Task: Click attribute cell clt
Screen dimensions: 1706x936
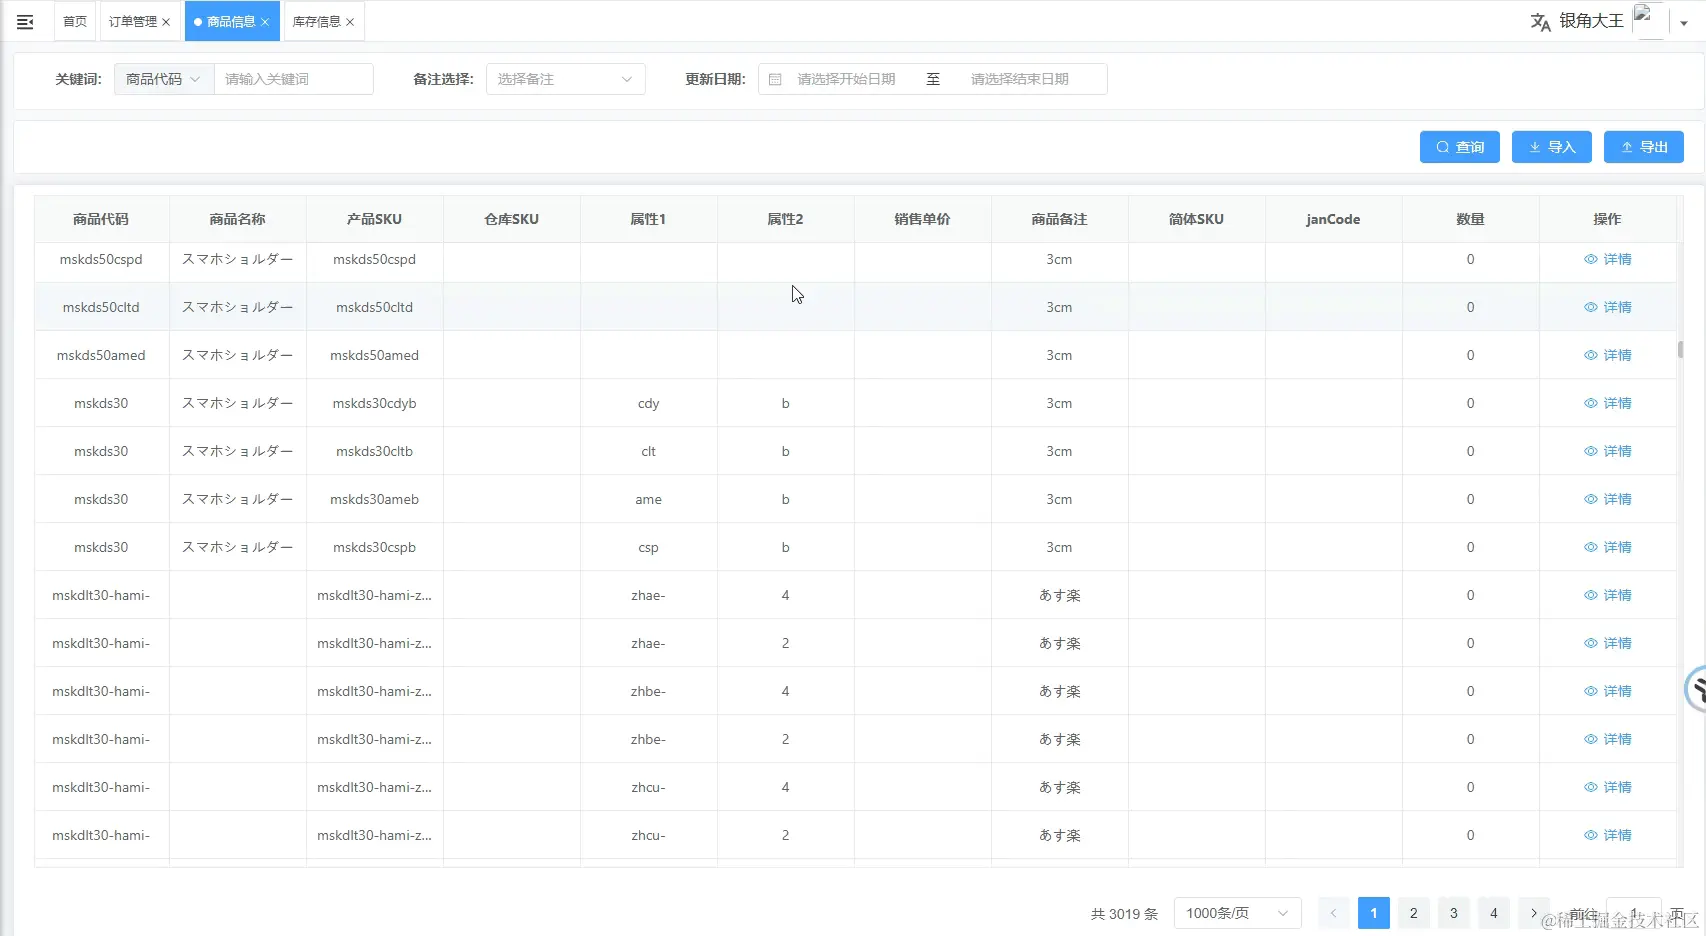Action: 649,451
